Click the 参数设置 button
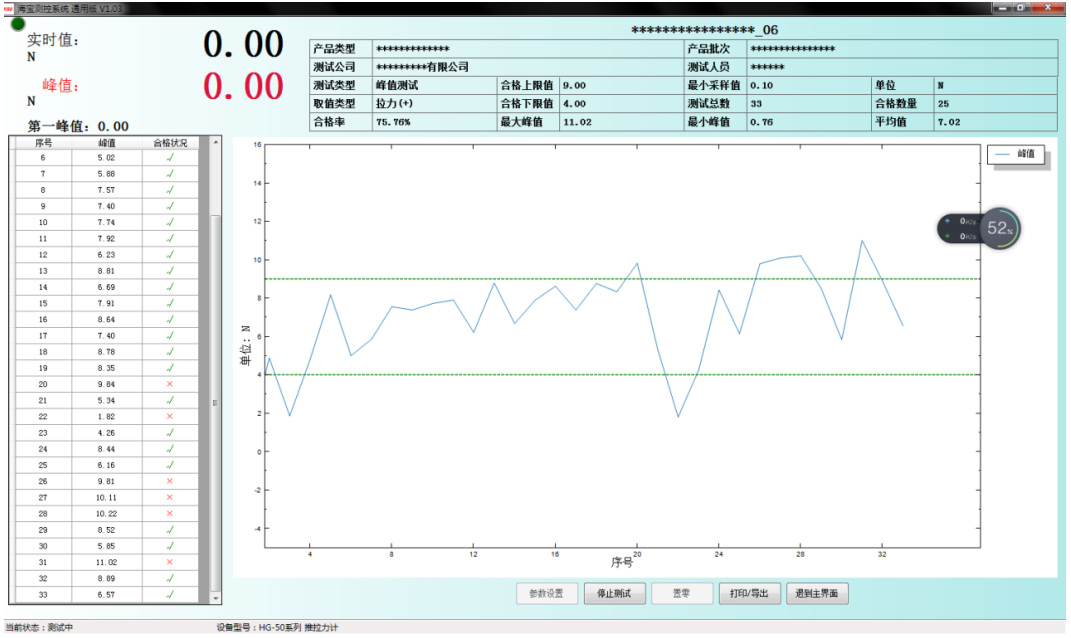 (x=546, y=594)
